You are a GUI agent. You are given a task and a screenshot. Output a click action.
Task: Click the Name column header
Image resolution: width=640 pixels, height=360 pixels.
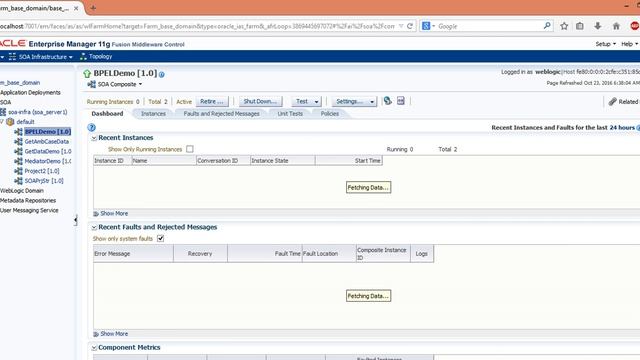164,160
